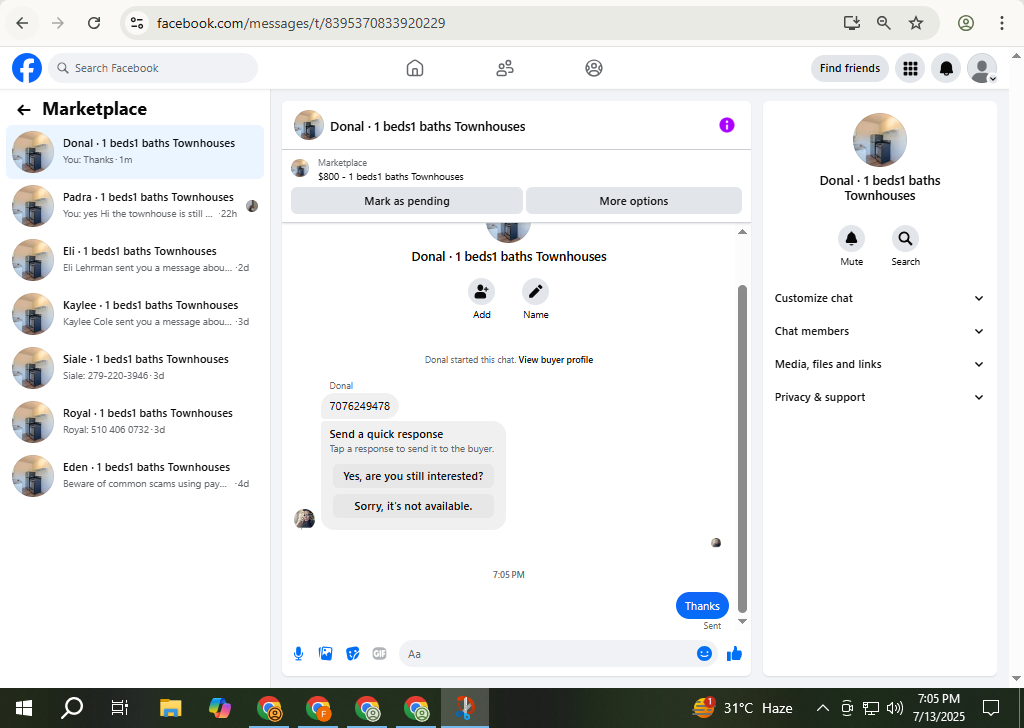The height and width of the screenshot is (728, 1024).
Task: Expand Privacy & support section
Action: (x=879, y=397)
